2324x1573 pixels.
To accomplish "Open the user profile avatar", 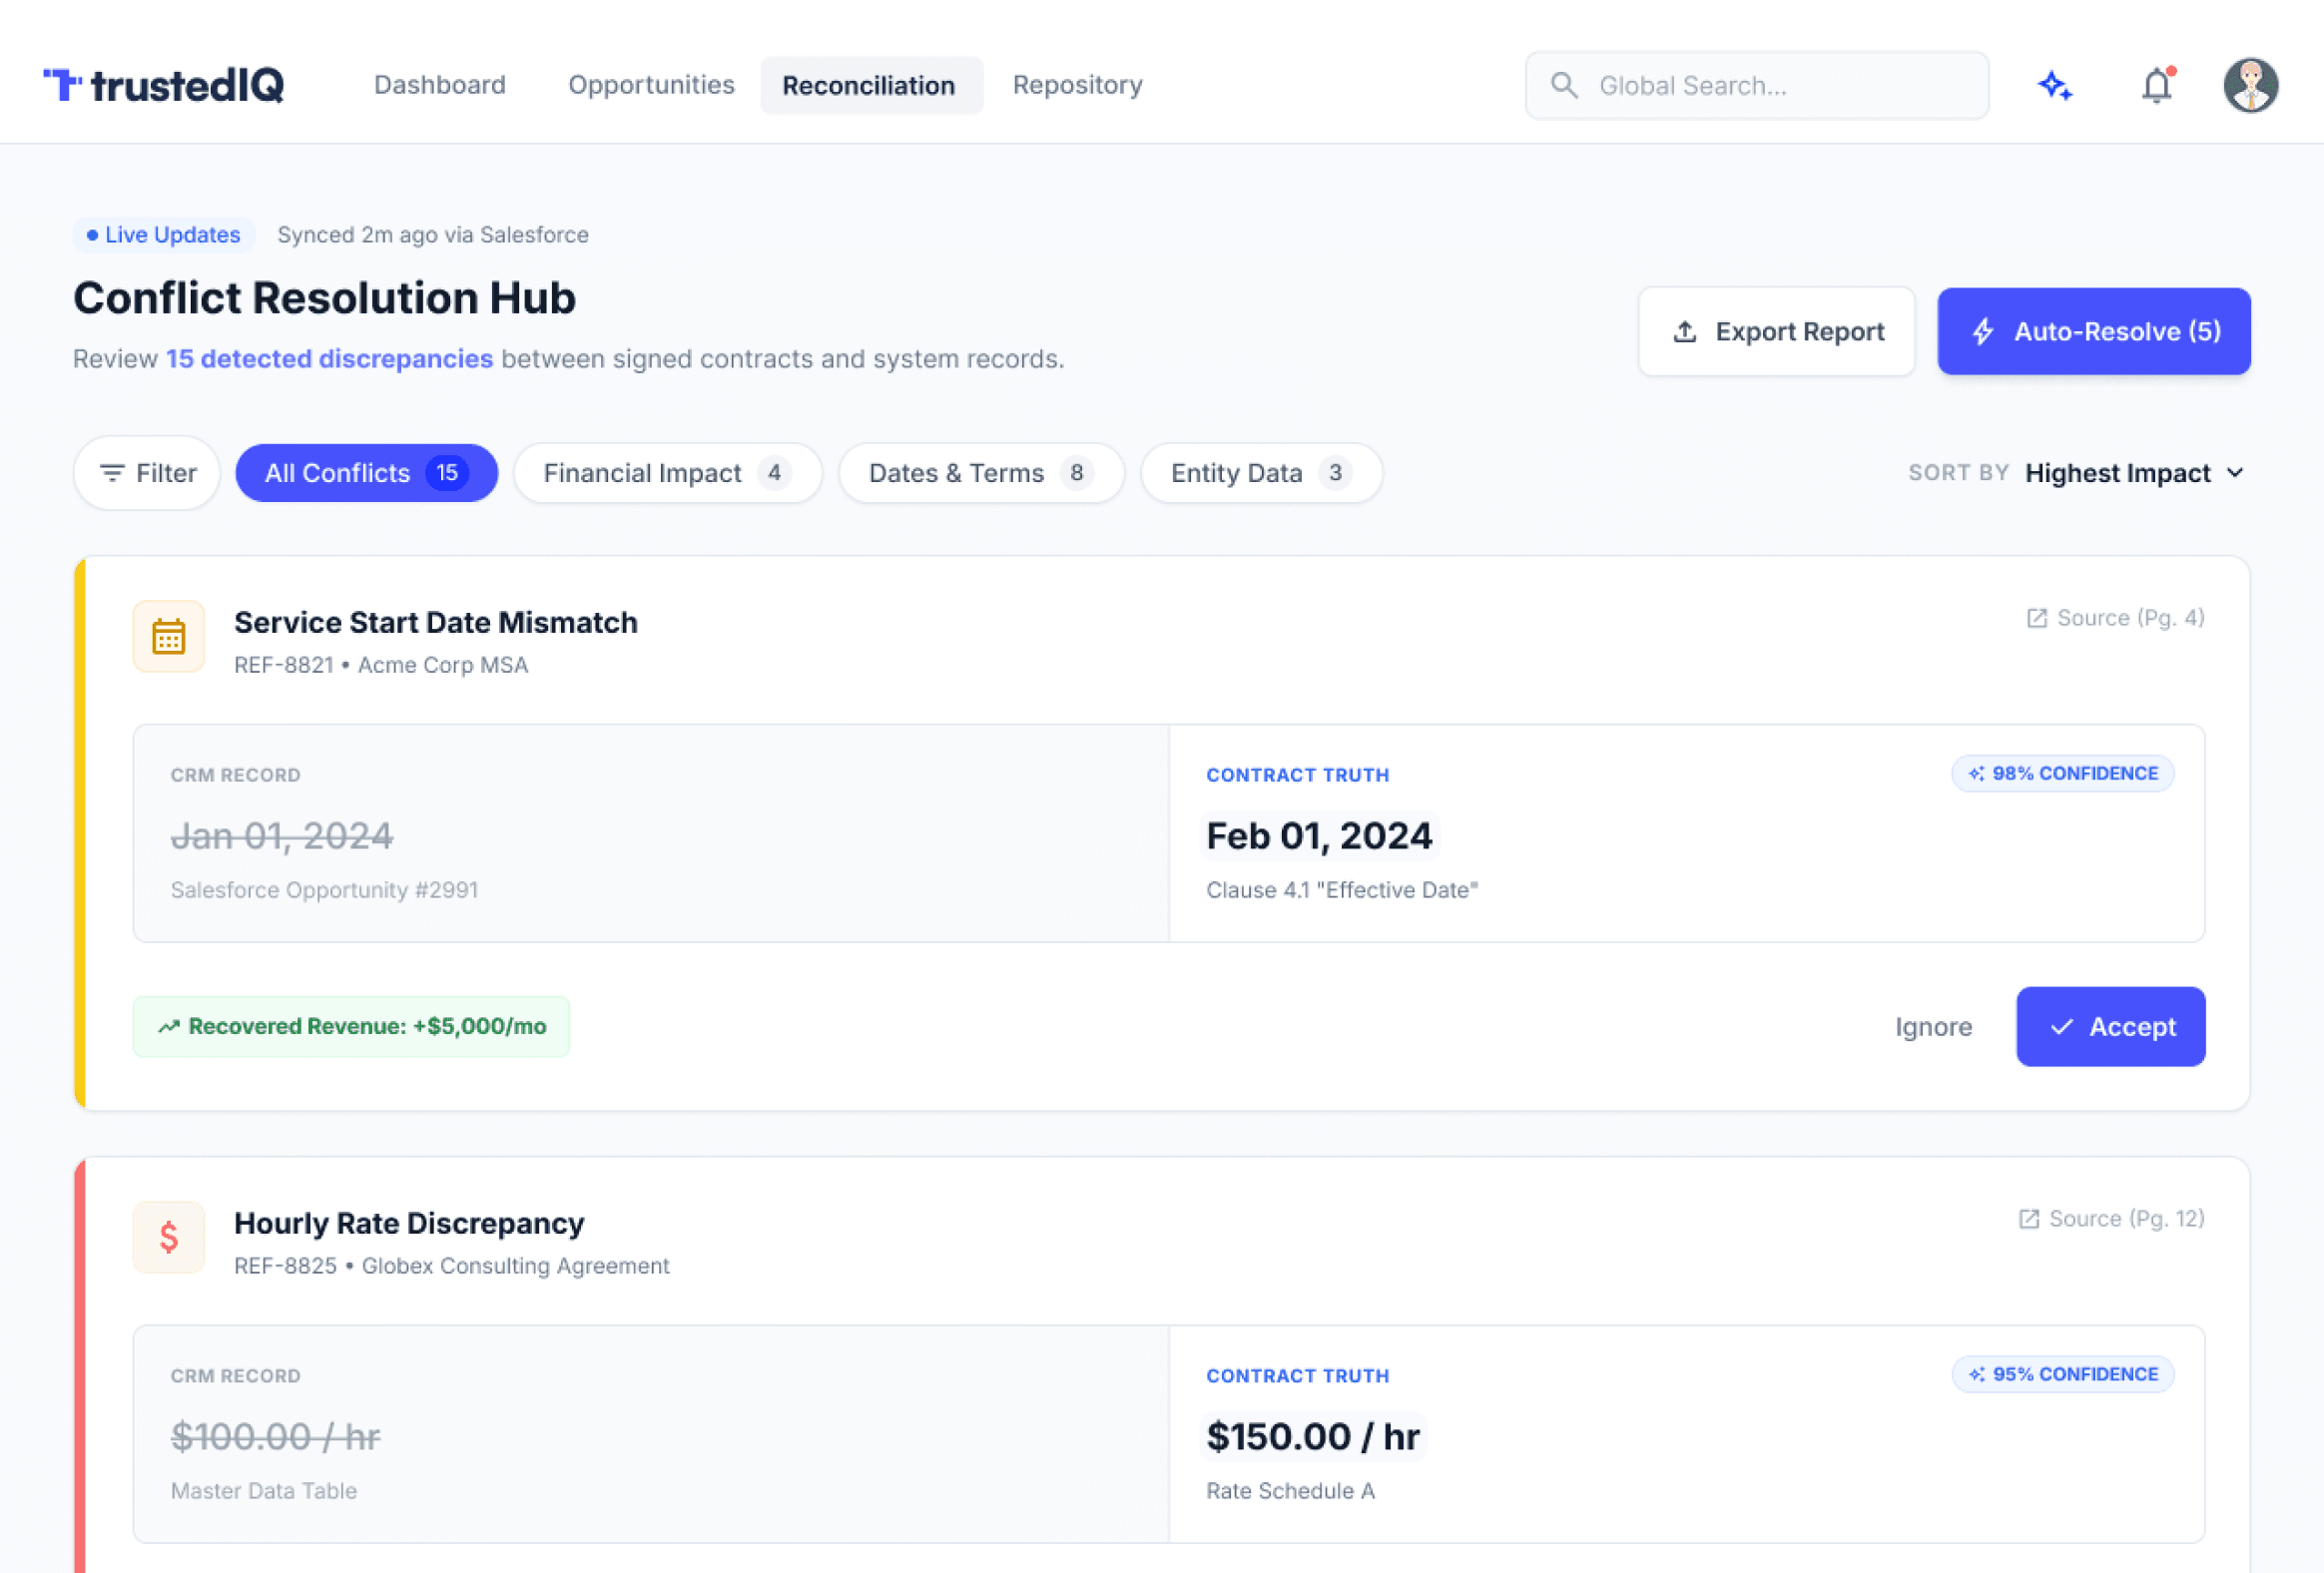I will (2250, 85).
